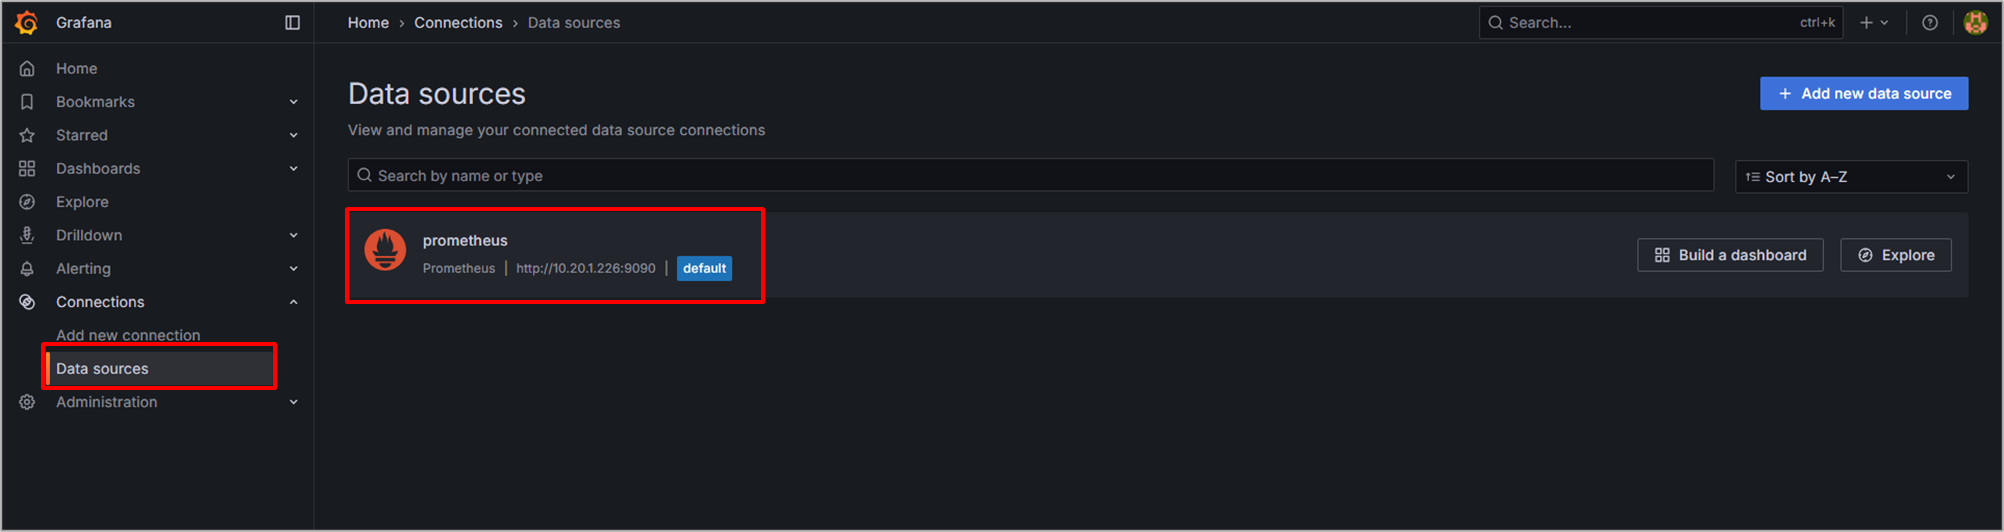Toggle the sidebar dock menu icon

(x=292, y=22)
